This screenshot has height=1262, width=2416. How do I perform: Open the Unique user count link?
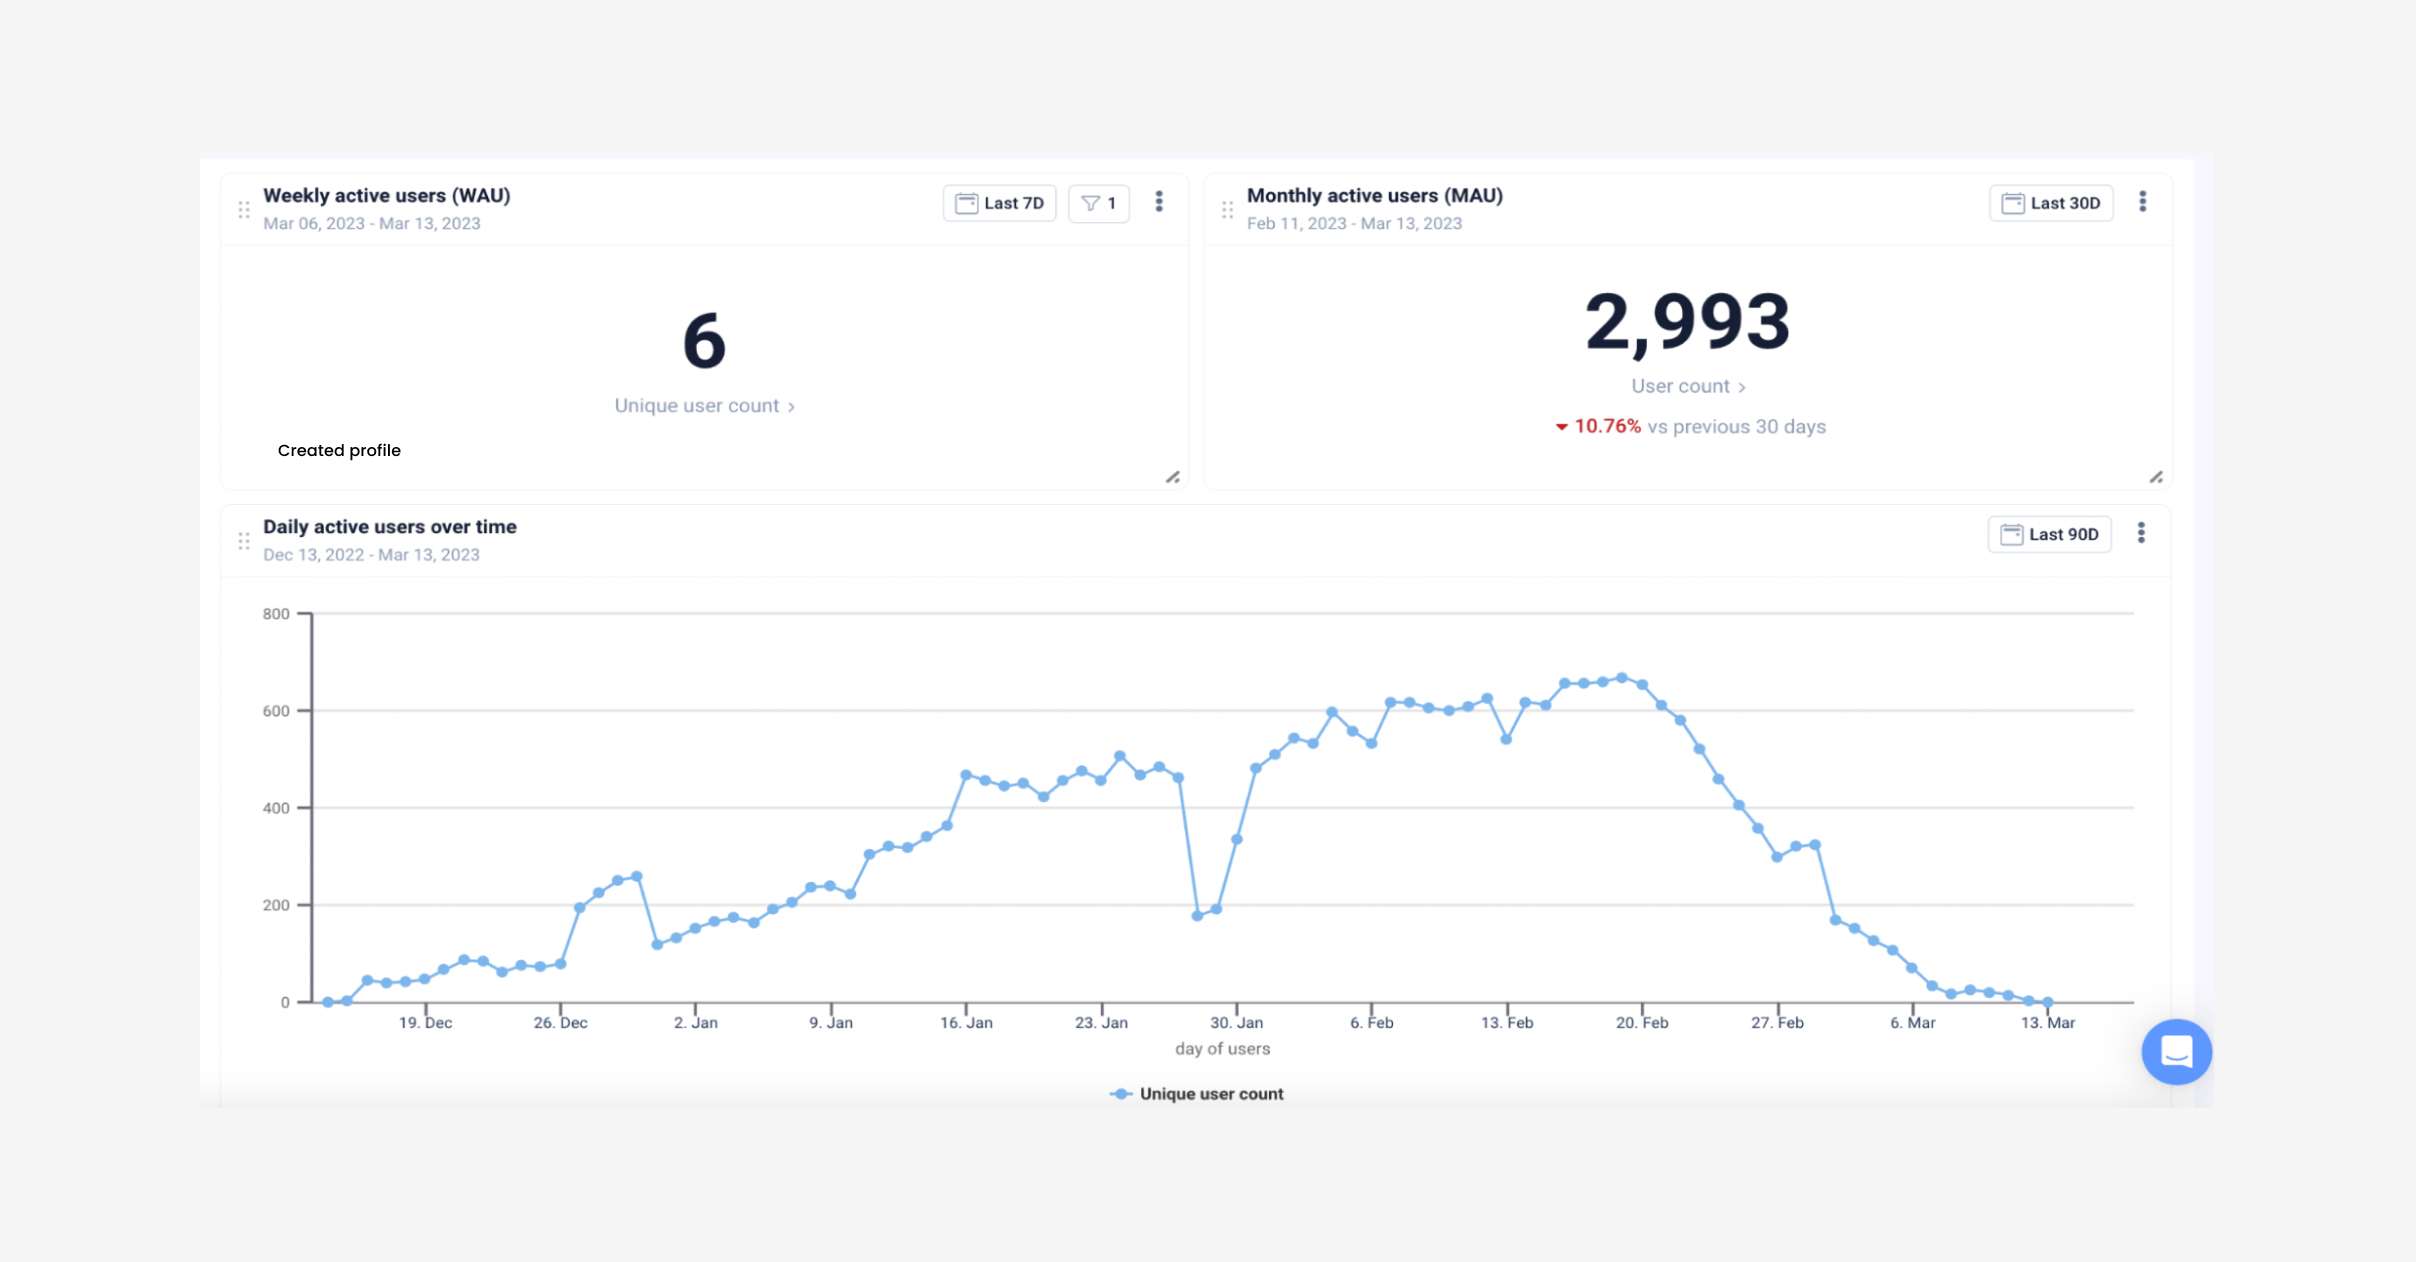[x=704, y=406]
